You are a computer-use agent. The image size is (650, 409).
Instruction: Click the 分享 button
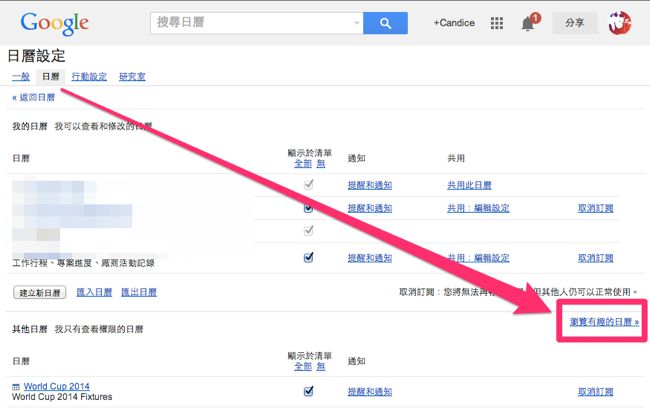pos(574,22)
